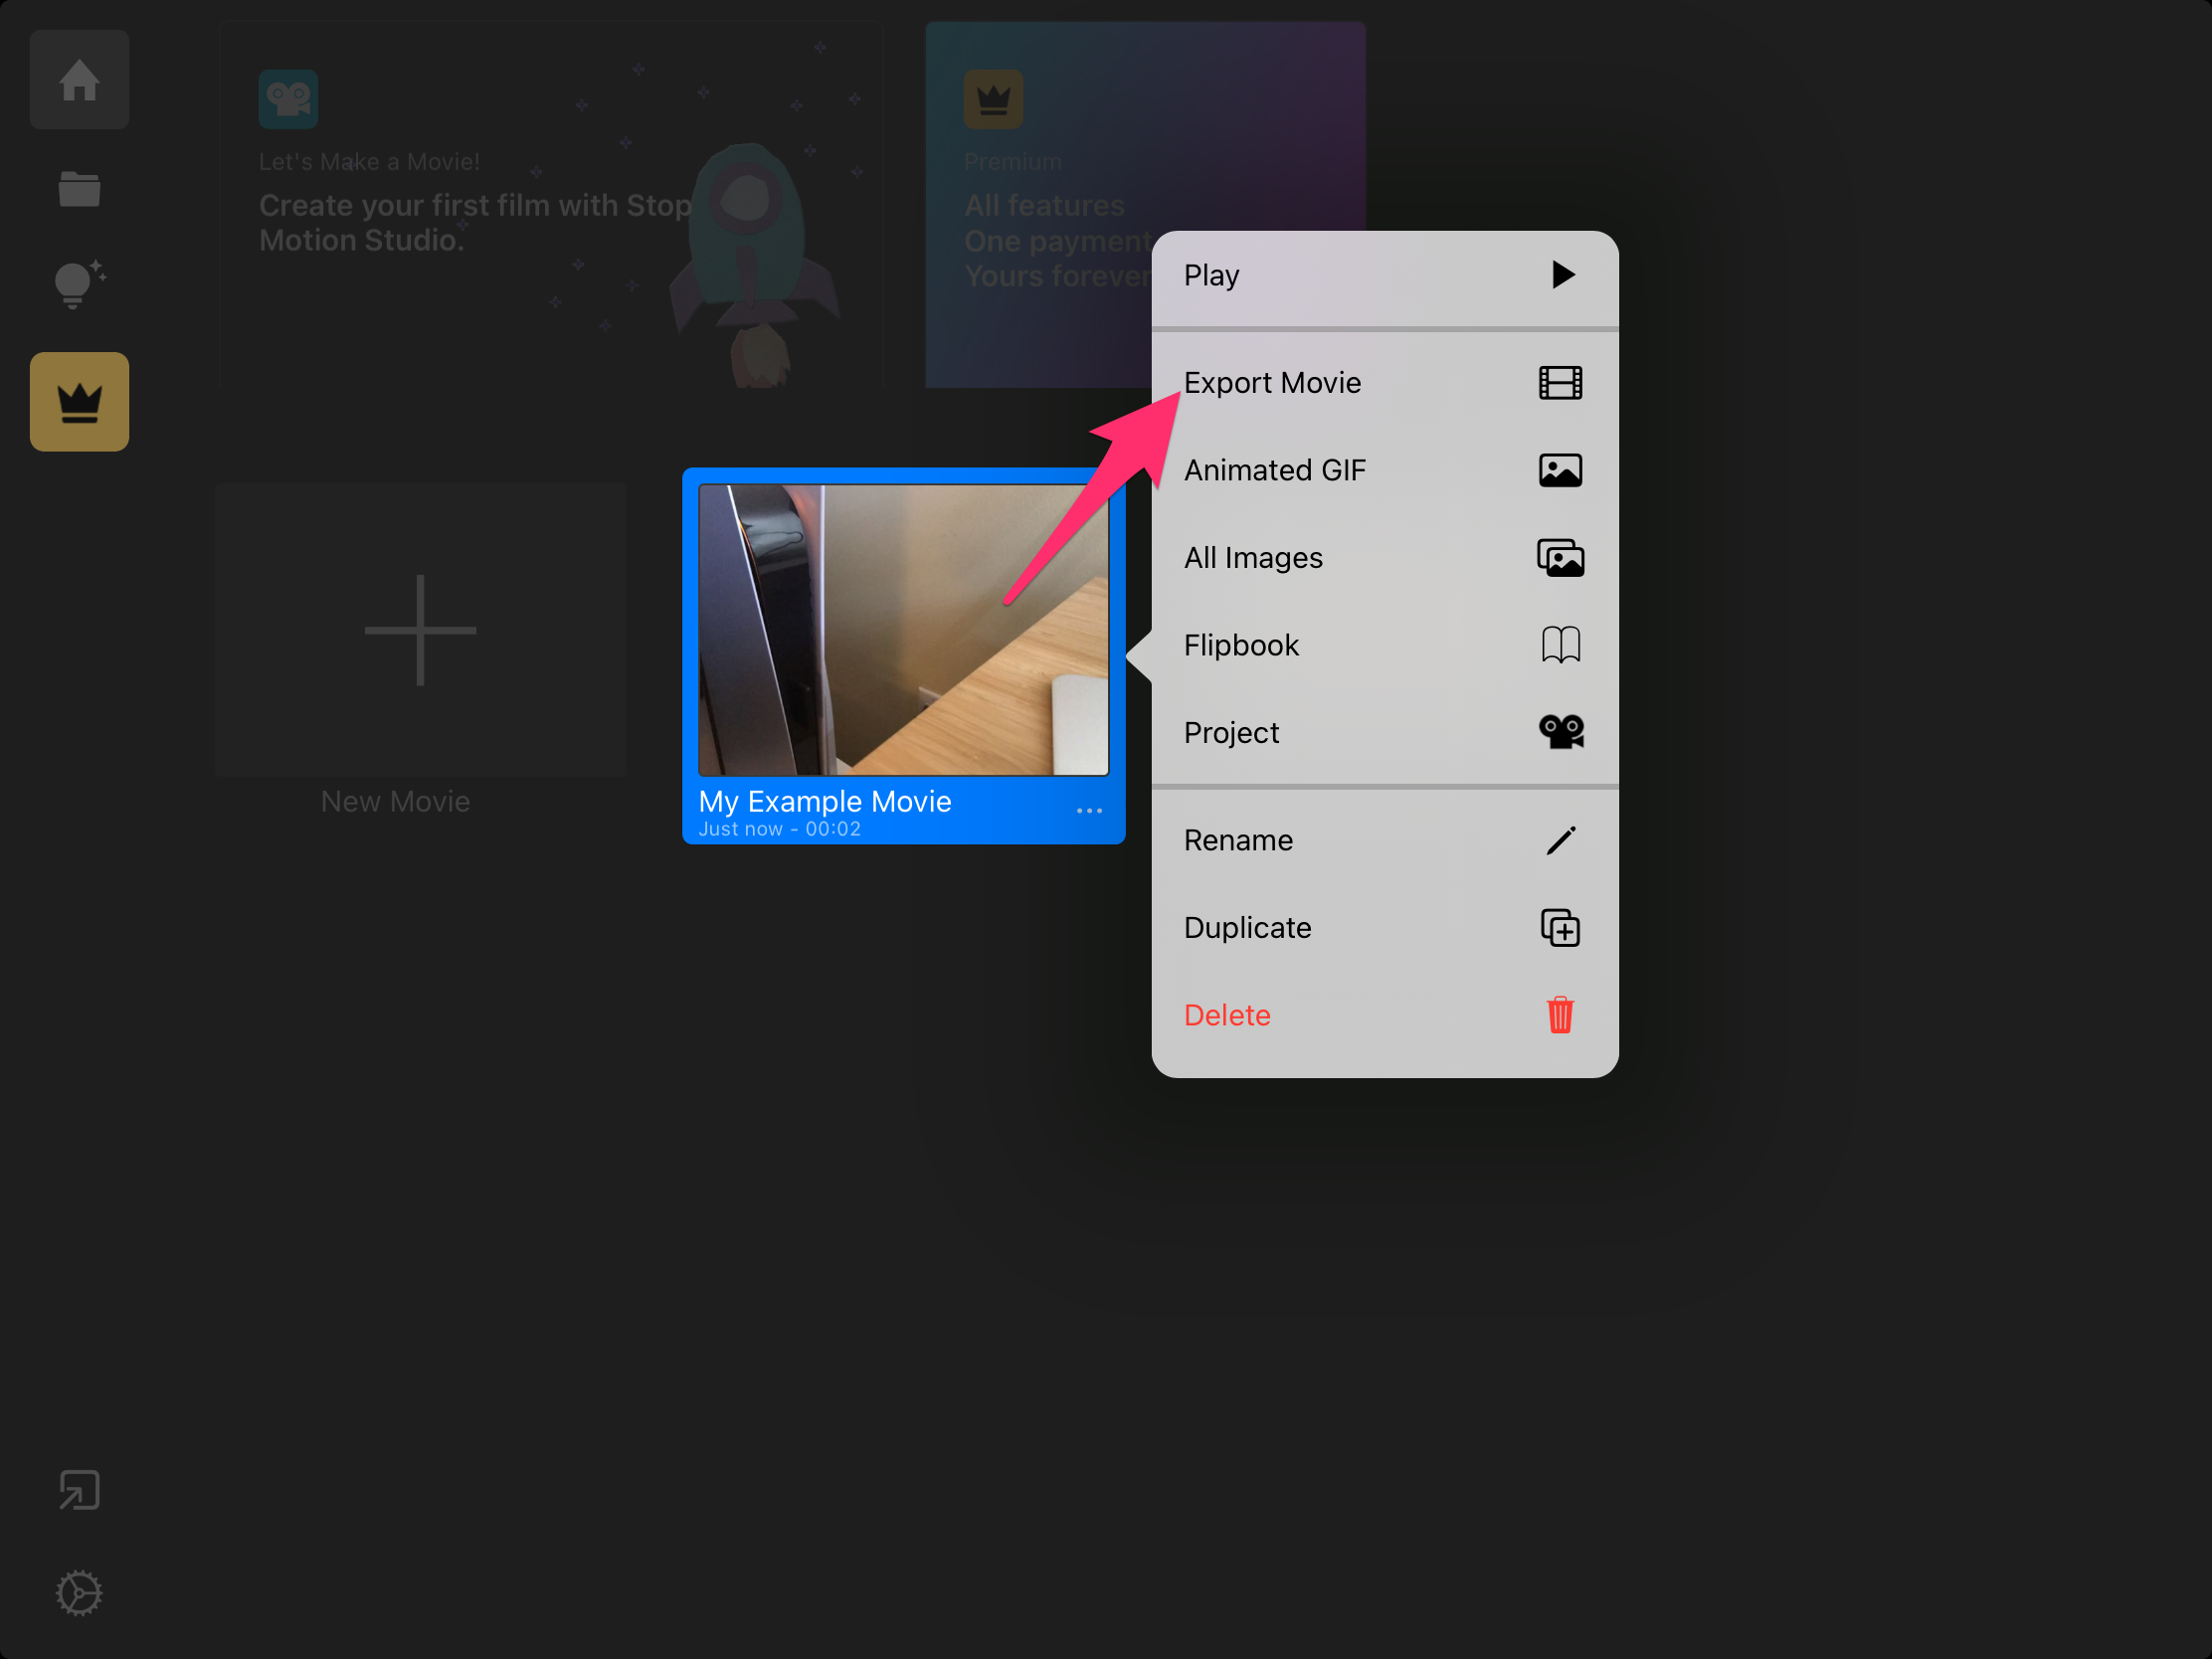Viewport: 2212px width, 1659px height.
Task: Open settings gear icon
Action: pos(79,1592)
